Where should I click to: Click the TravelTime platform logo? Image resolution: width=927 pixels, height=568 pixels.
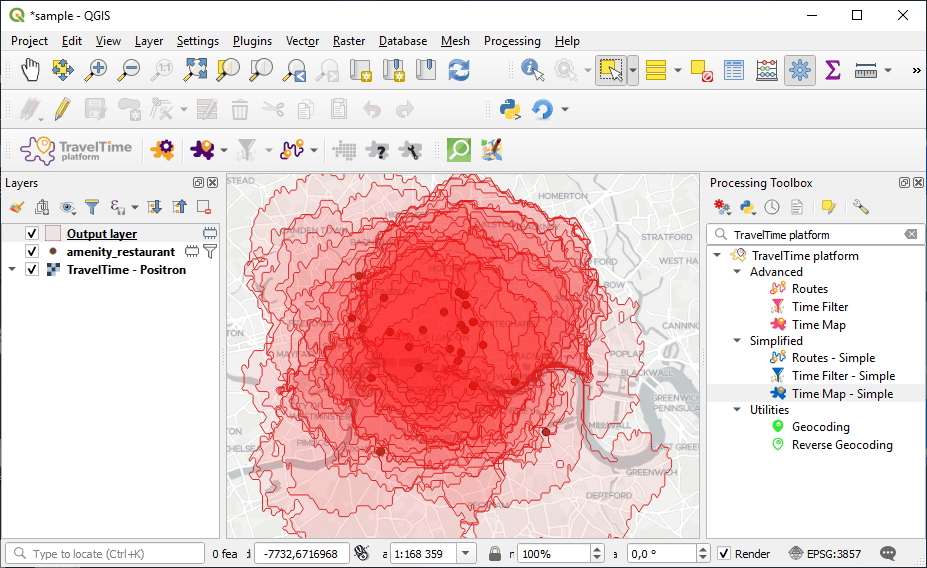77,150
